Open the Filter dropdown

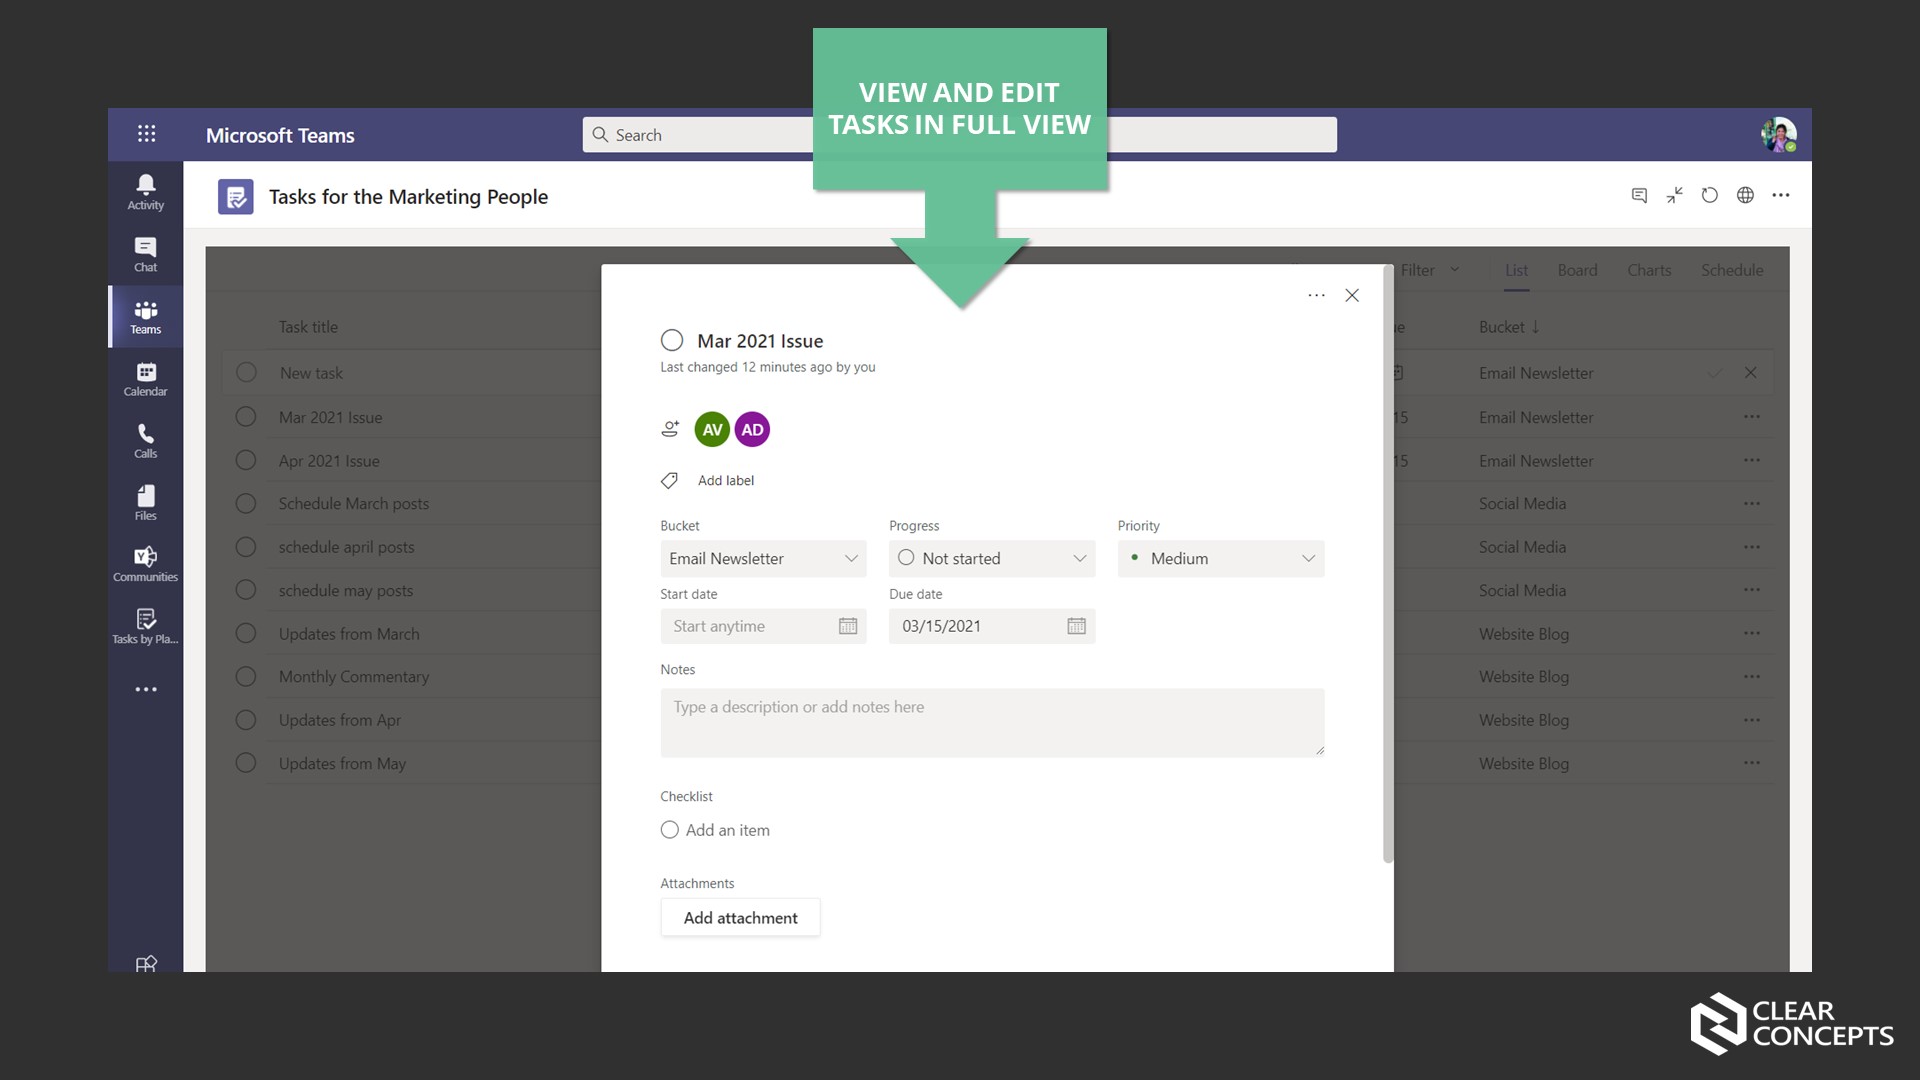(x=1430, y=270)
